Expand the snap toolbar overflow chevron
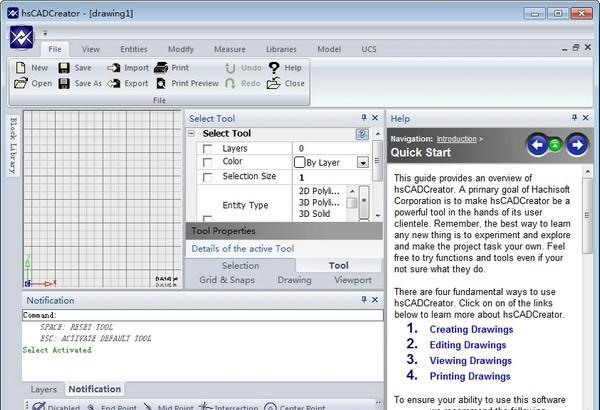 (378, 403)
